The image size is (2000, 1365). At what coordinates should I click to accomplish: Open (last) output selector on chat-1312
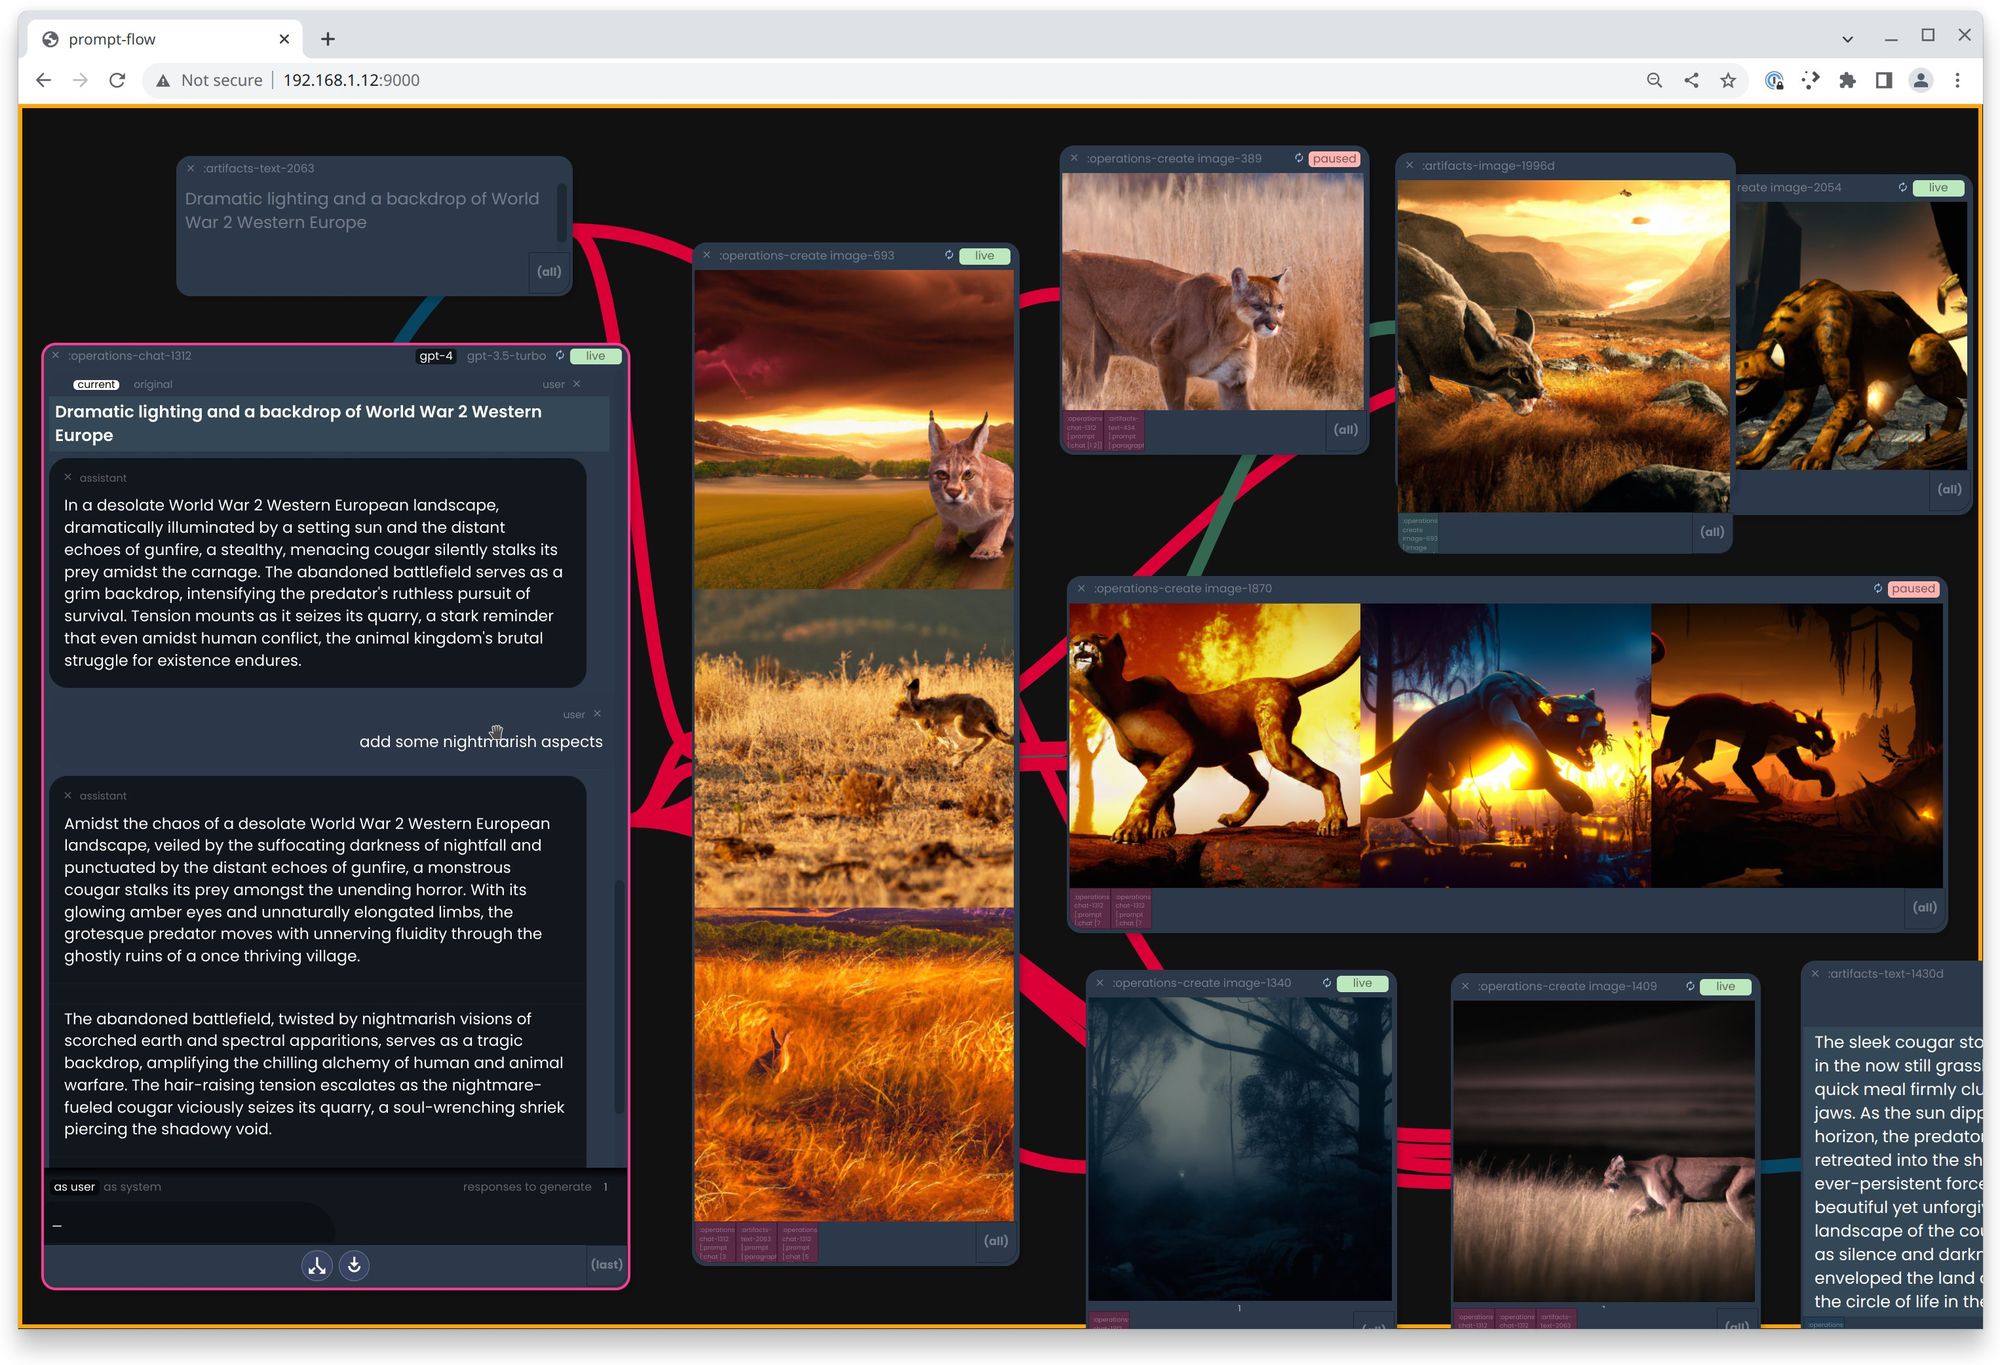(606, 1265)
